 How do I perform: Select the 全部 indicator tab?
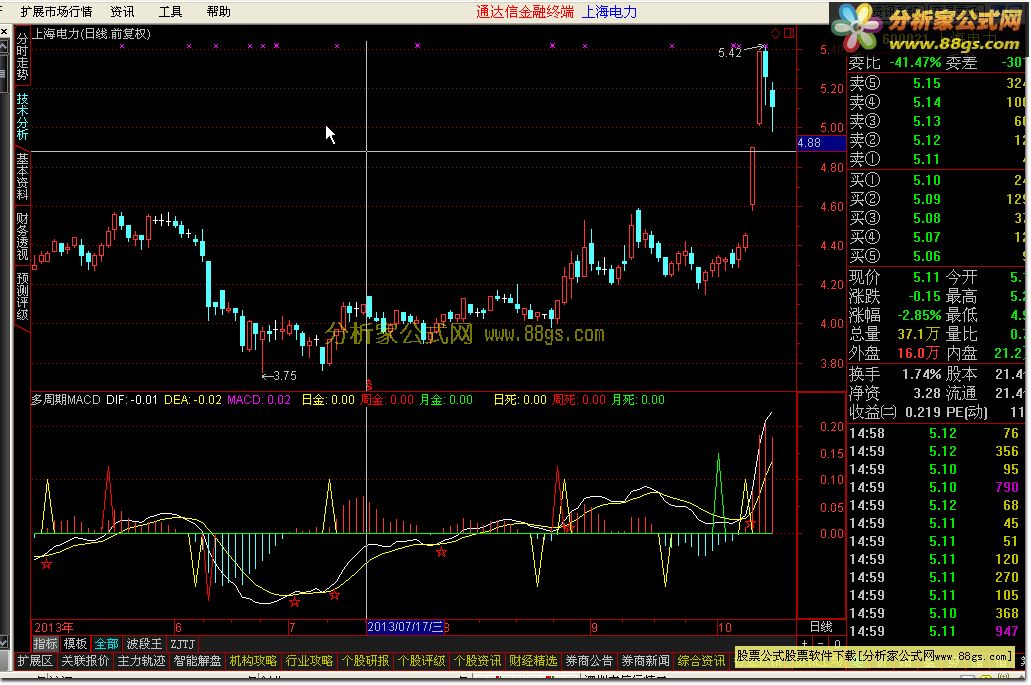(106, 644)
